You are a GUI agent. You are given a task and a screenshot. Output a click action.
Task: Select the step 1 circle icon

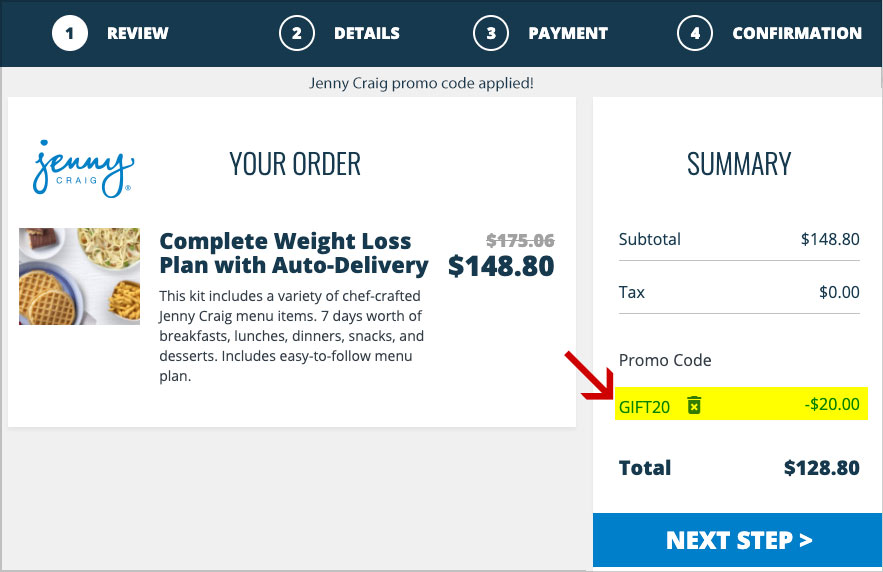(70, 33)
